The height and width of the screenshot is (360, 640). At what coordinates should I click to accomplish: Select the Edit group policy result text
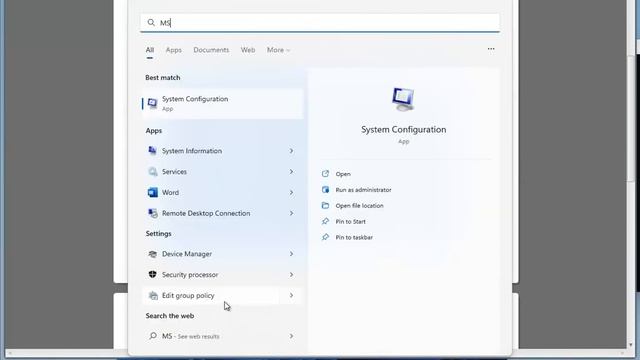click(x=188, y=296)
